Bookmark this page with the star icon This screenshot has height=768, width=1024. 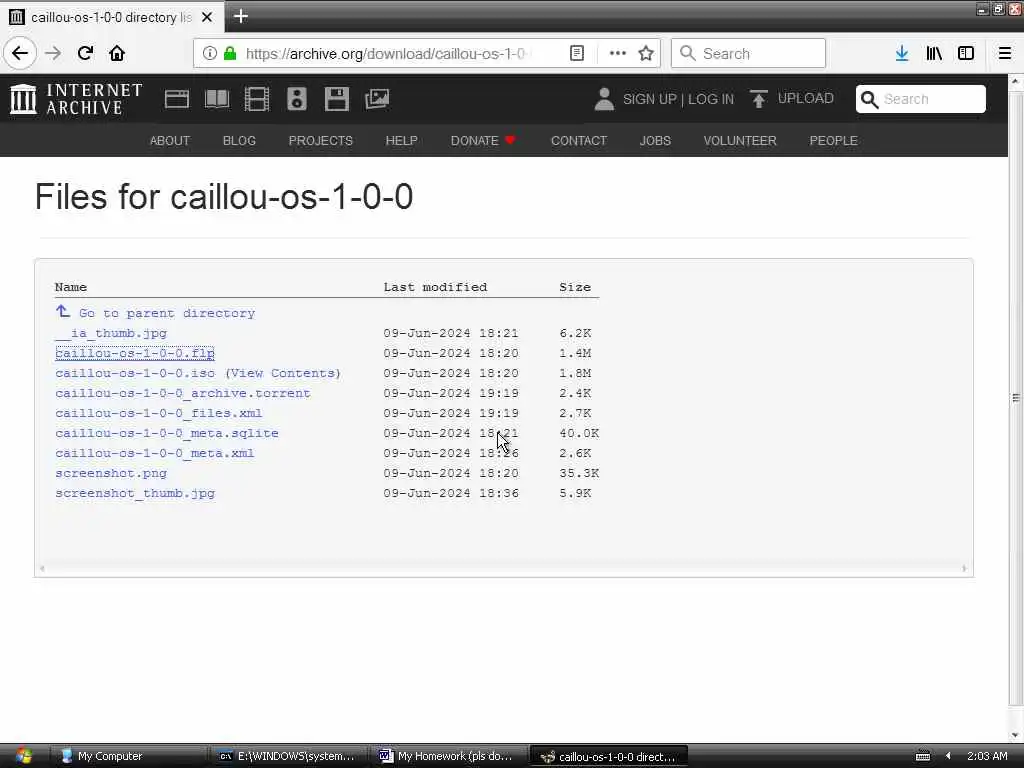pos(646,53)
